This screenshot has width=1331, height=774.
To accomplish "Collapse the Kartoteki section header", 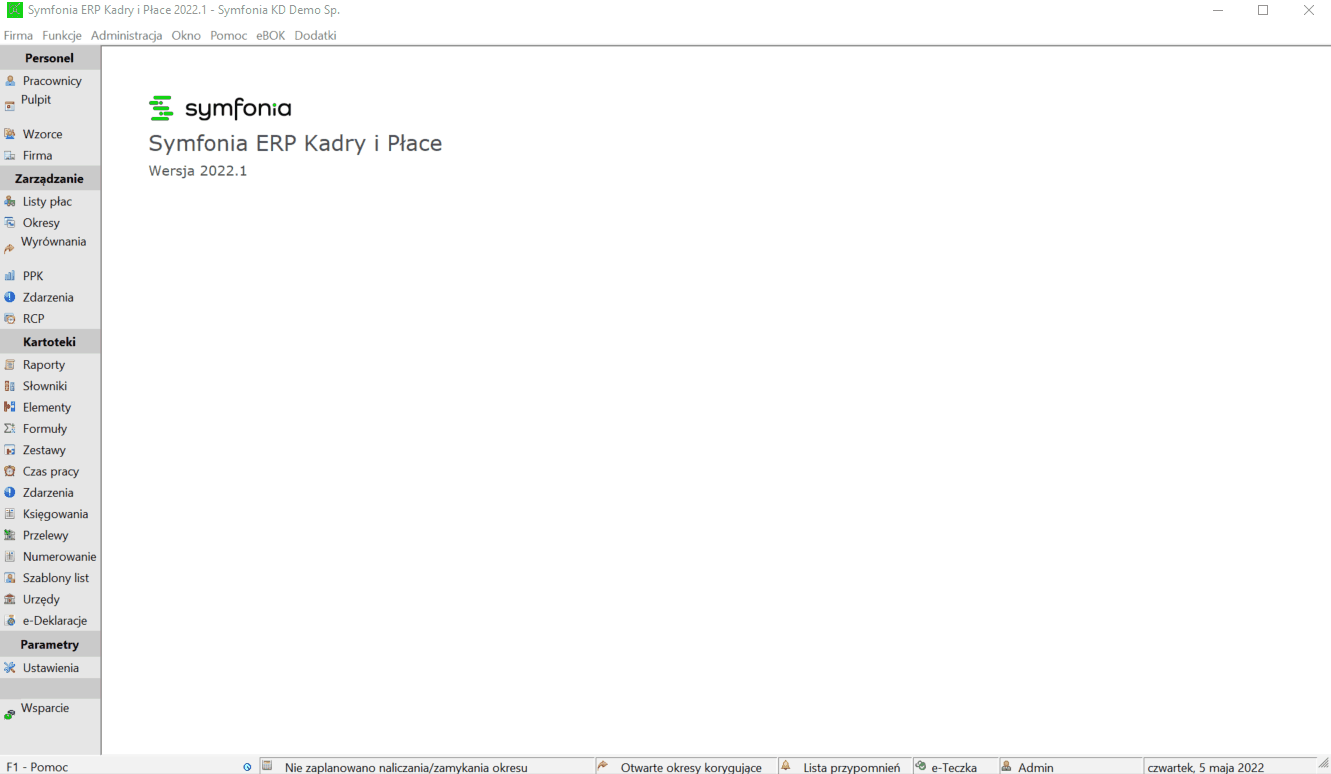I will [x=50, y=342].
